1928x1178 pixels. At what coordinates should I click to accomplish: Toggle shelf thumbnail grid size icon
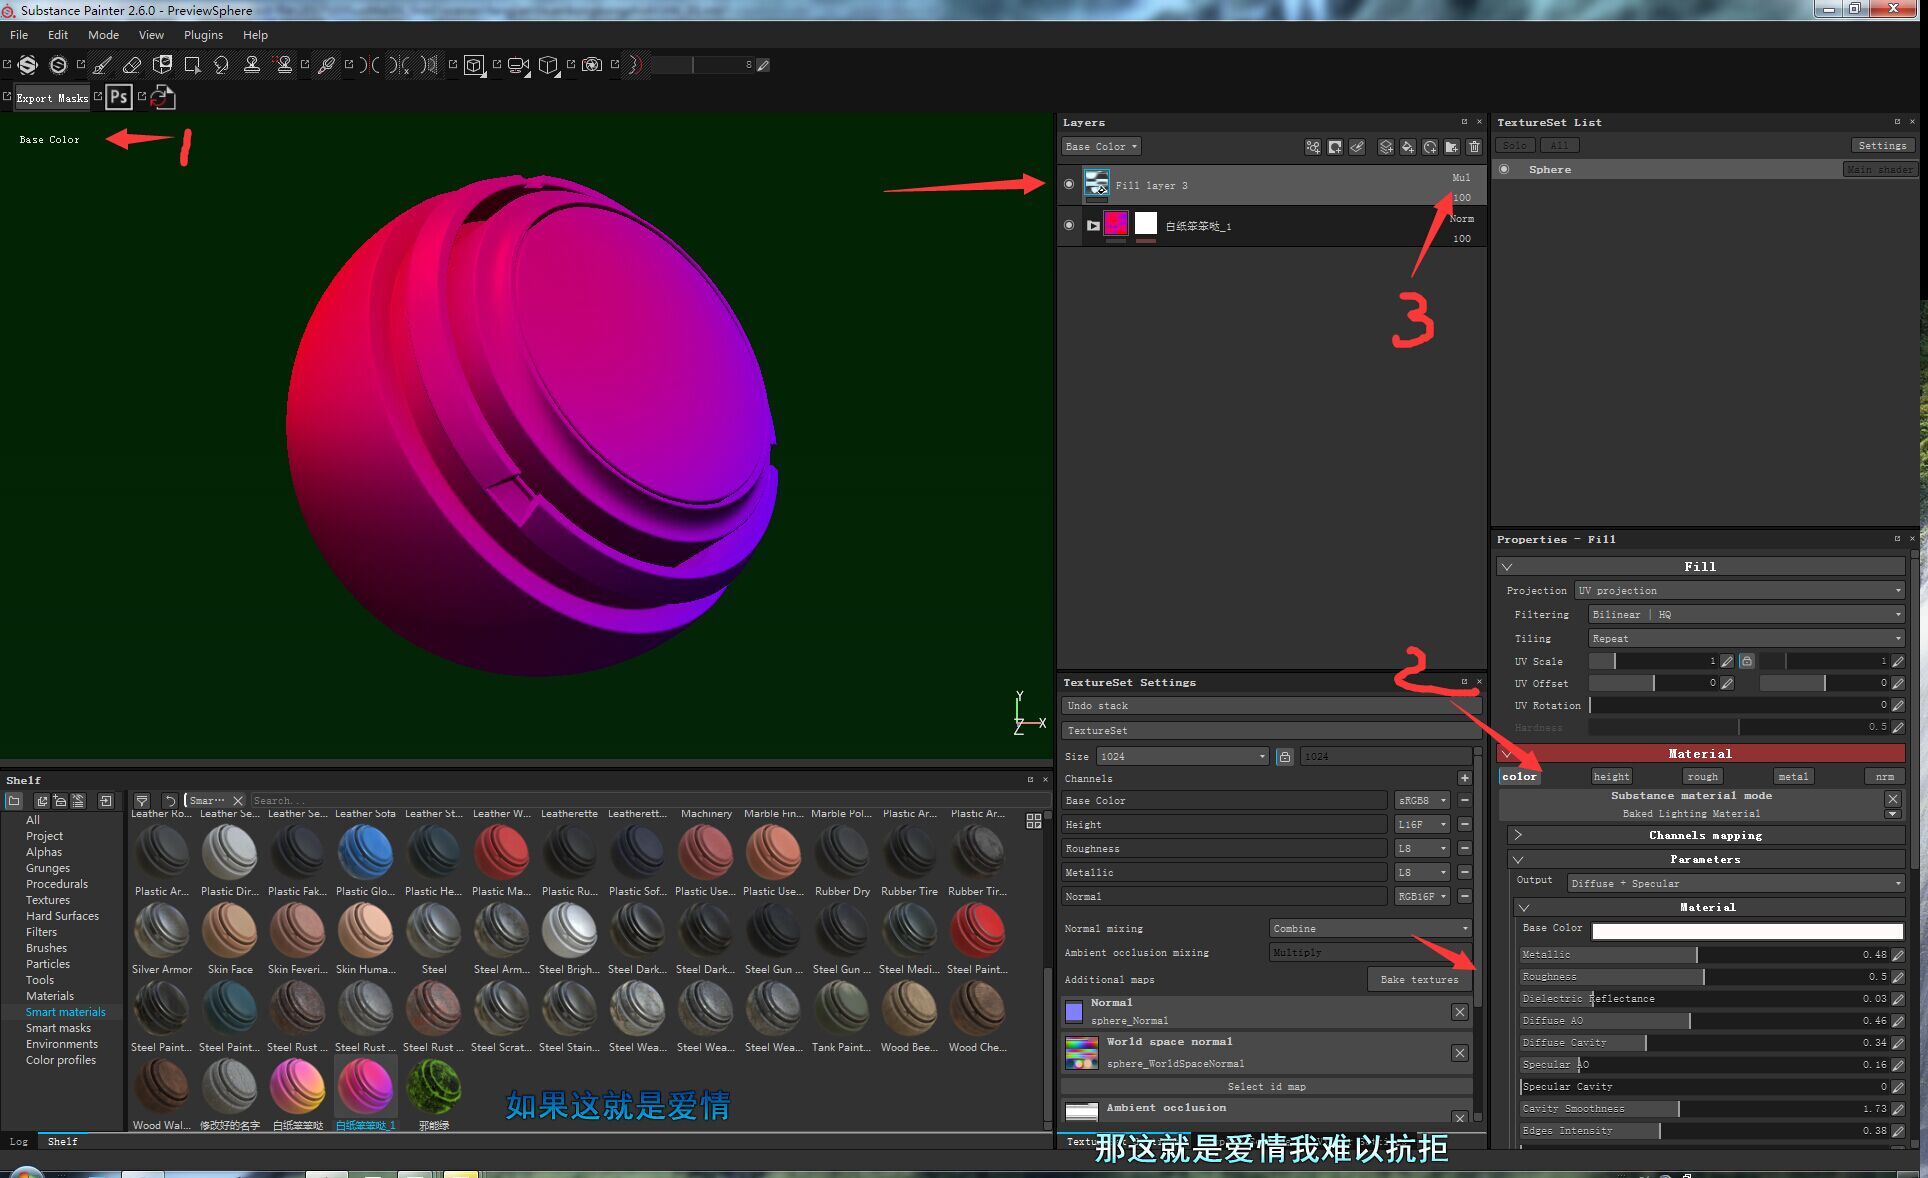[1034, 821]
